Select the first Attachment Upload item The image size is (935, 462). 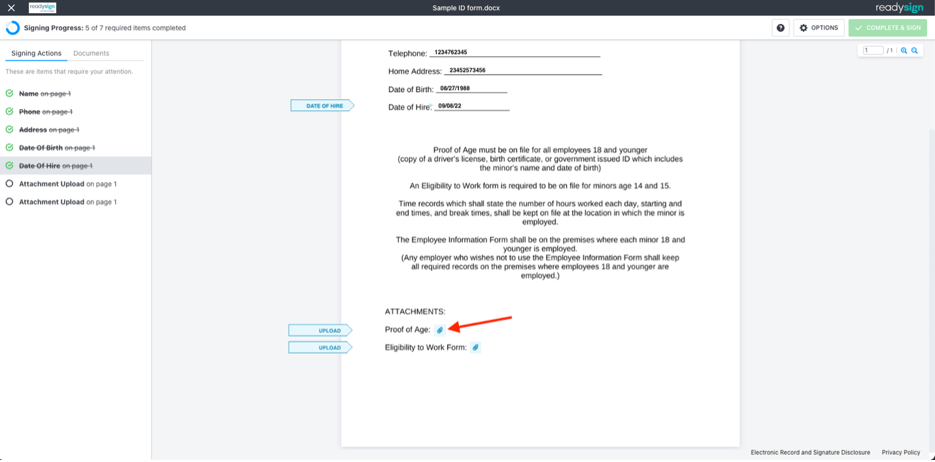pos(76,184)
